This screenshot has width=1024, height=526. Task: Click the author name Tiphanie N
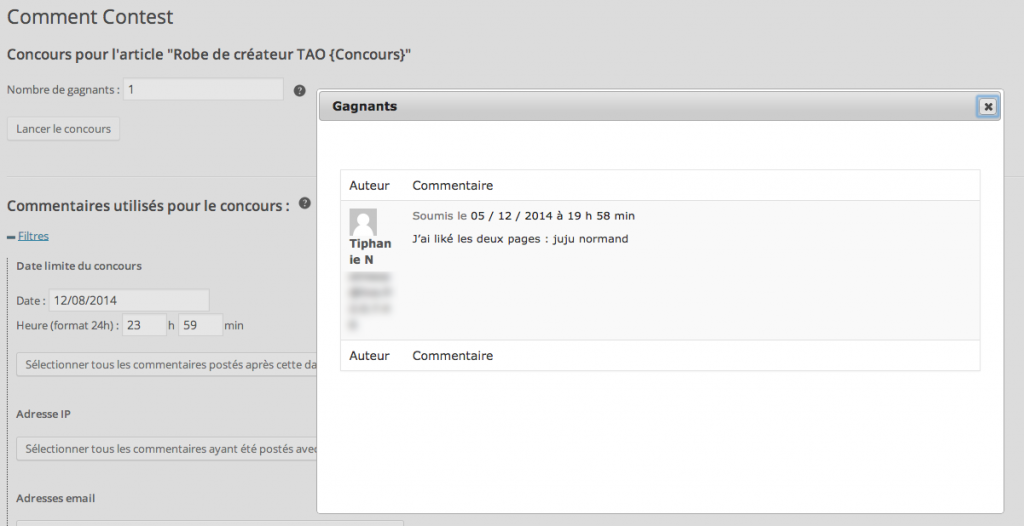click(x=370, y=252)
